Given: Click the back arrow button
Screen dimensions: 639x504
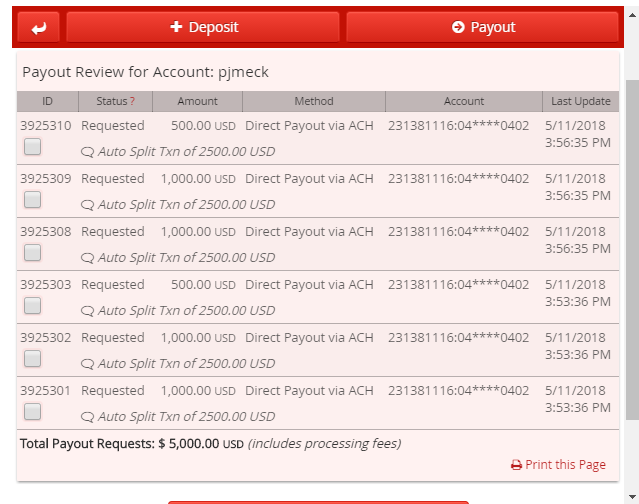Looking at the screenshot, I should [39, 27].
